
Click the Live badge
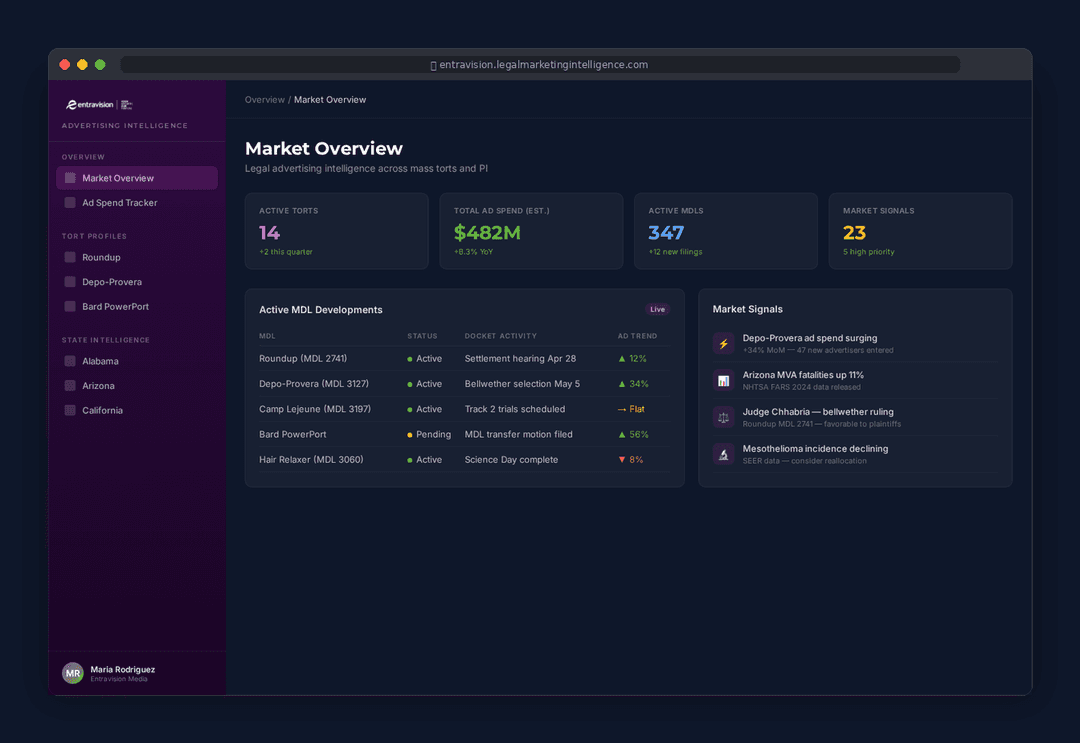pos(657,309)
